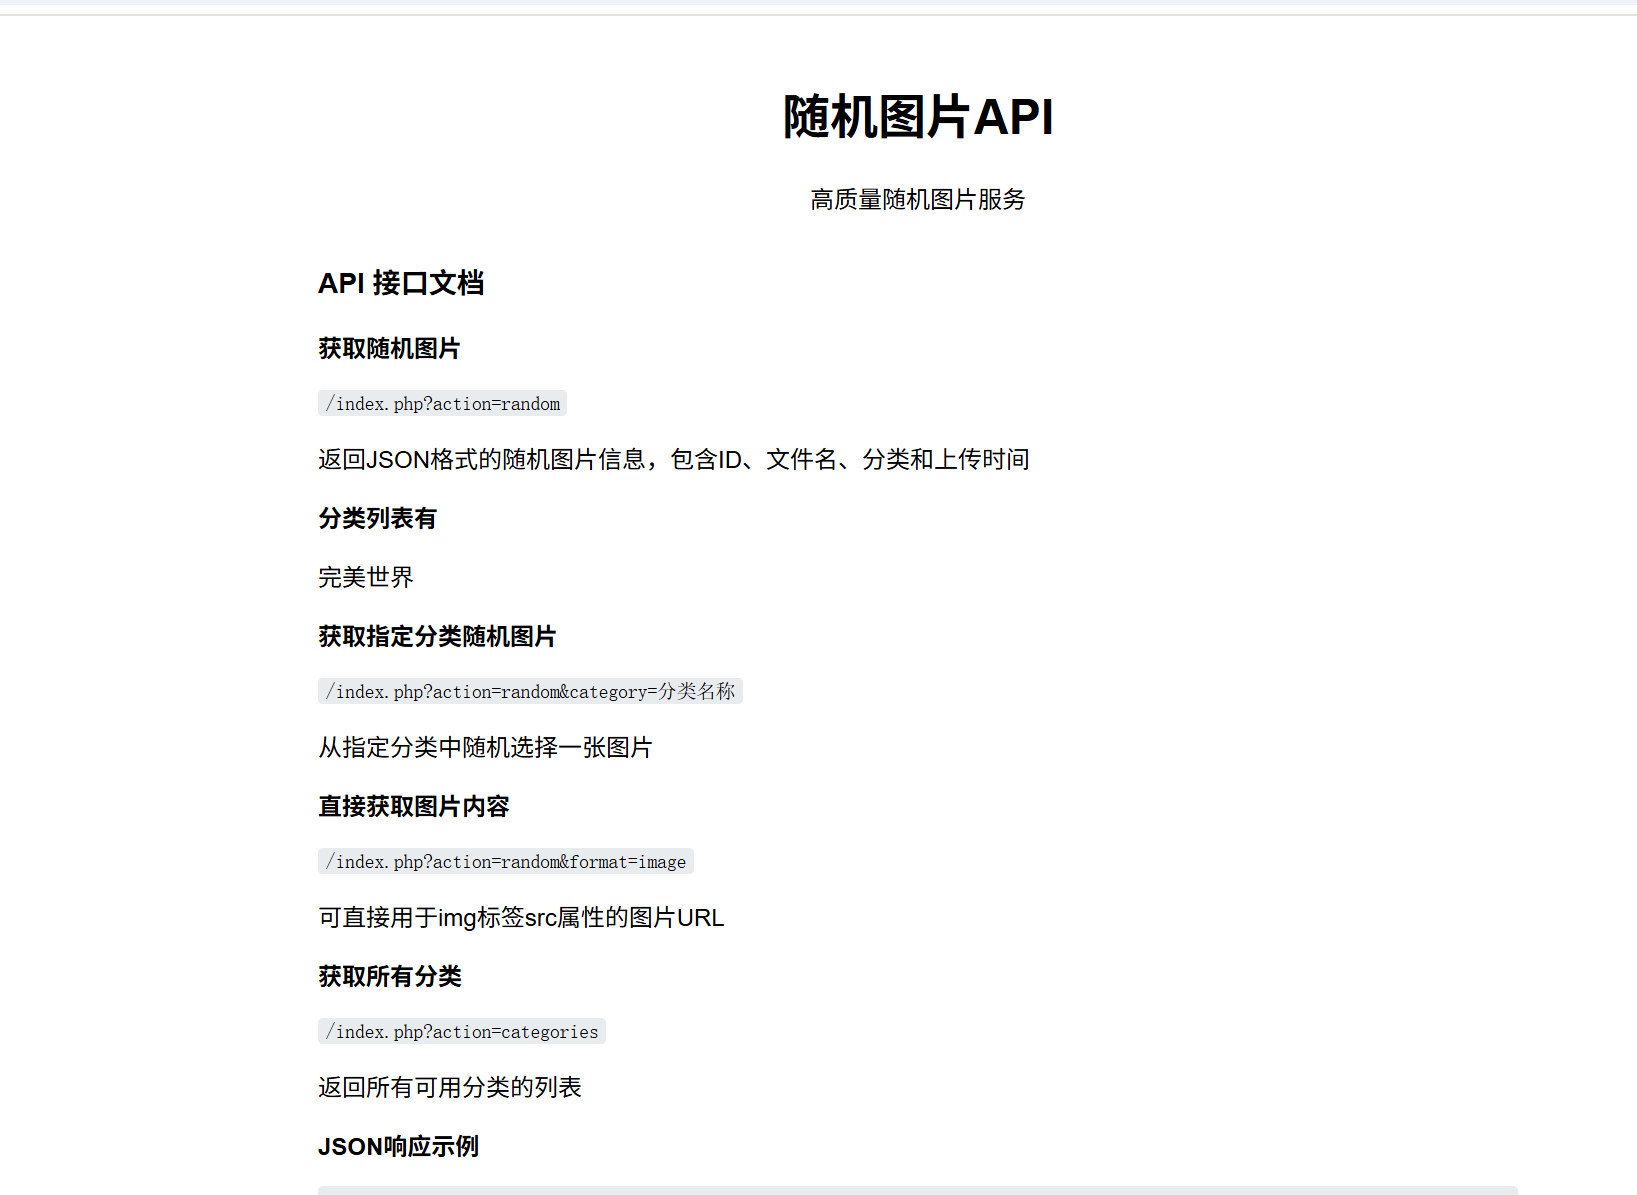Viewport: 1637px width, 1195px height.
Task: Select the action=categories code snippet
Action: (461, 1031)
